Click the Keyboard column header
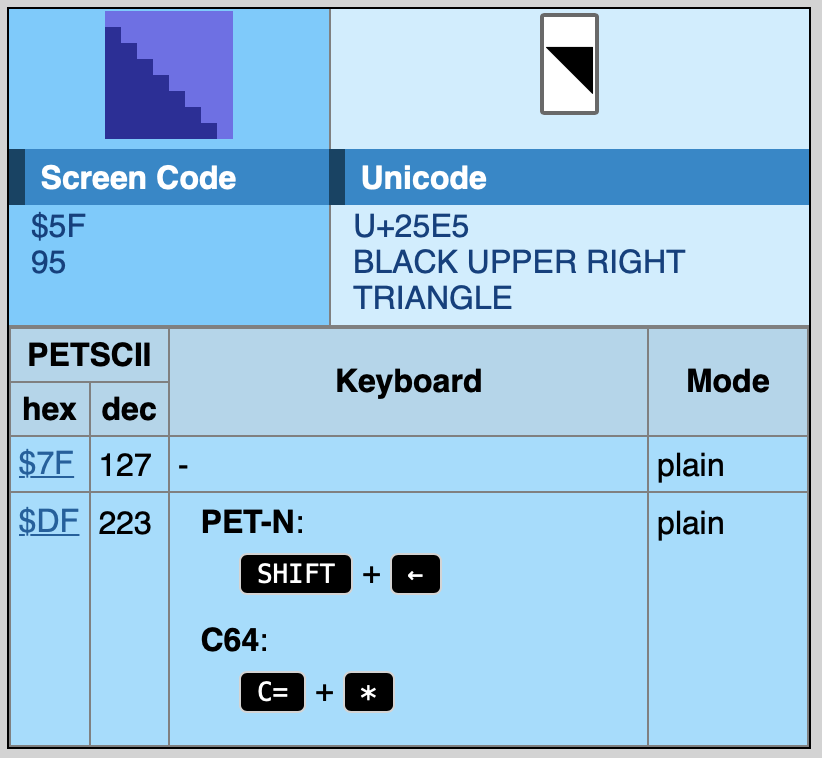This screenshot has height=758, width=822. click(x=408, y=381)
